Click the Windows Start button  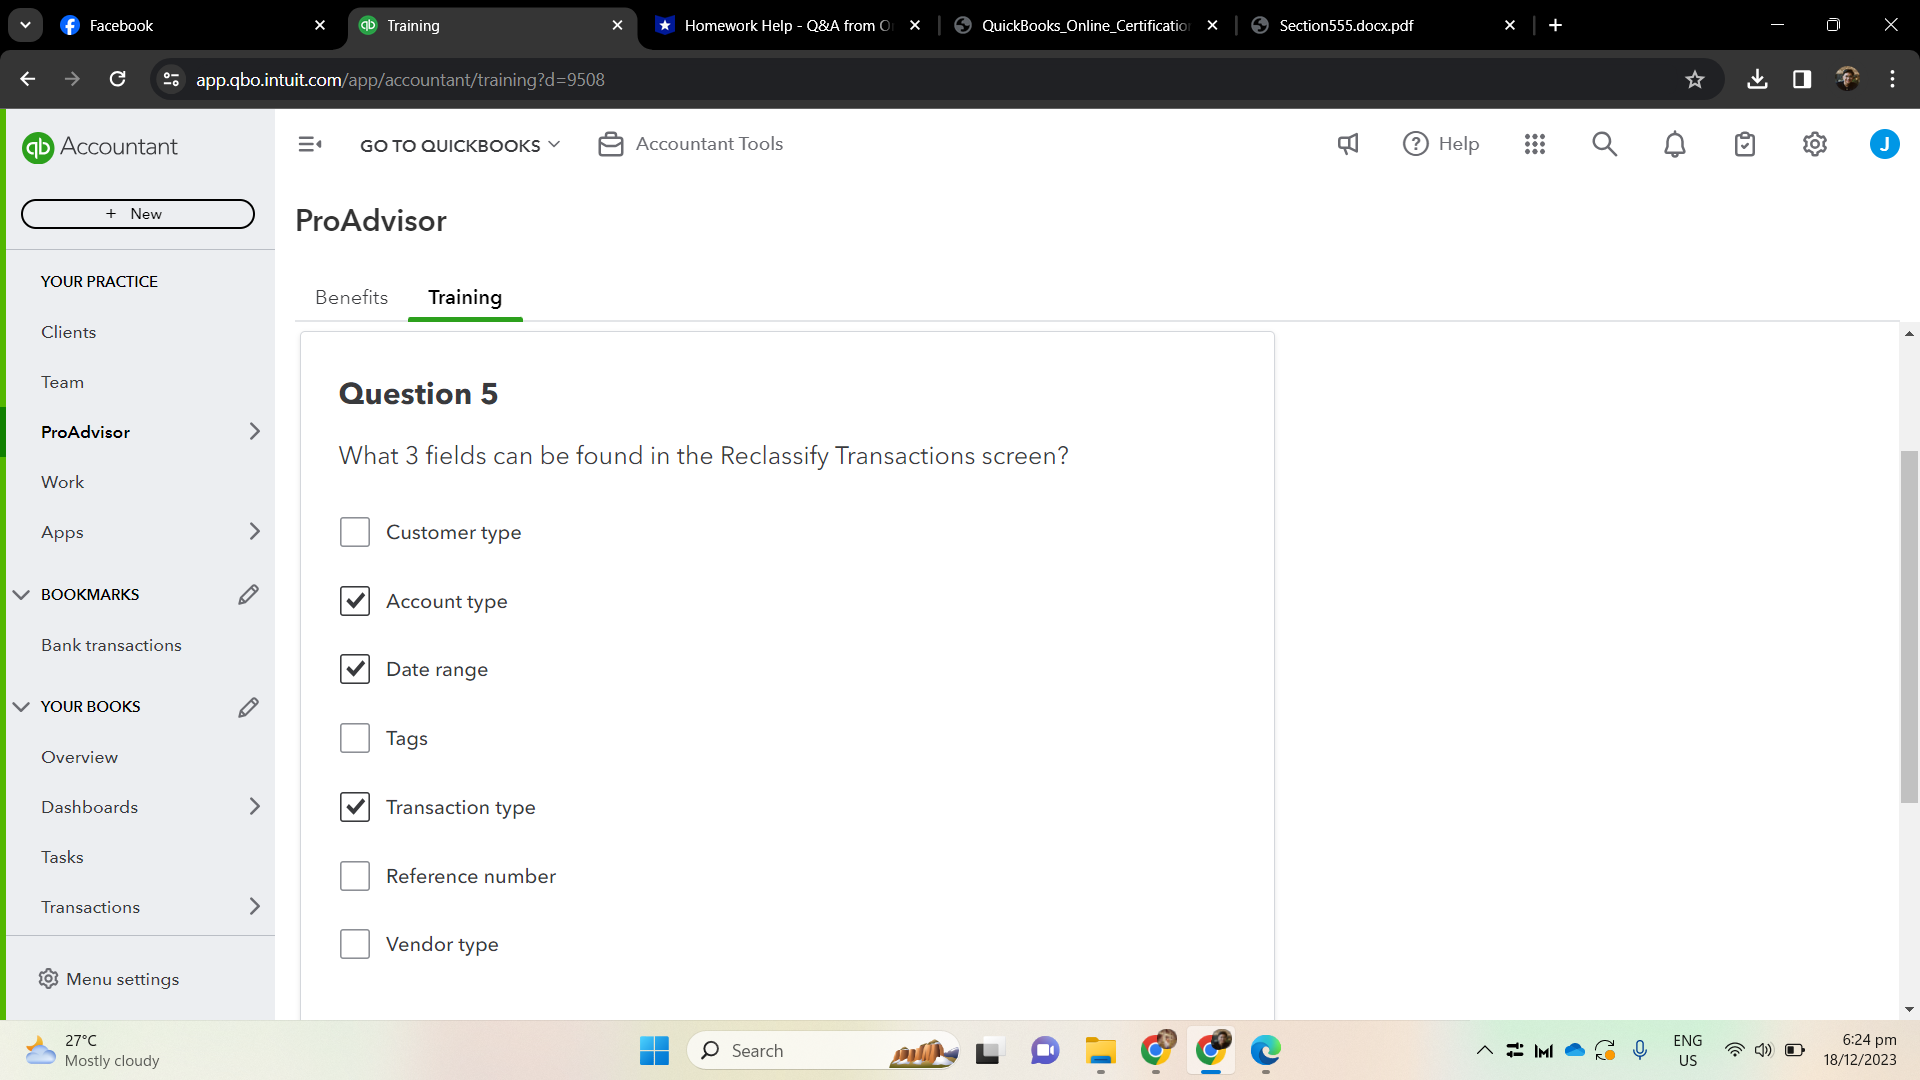tap(654, 1050)
